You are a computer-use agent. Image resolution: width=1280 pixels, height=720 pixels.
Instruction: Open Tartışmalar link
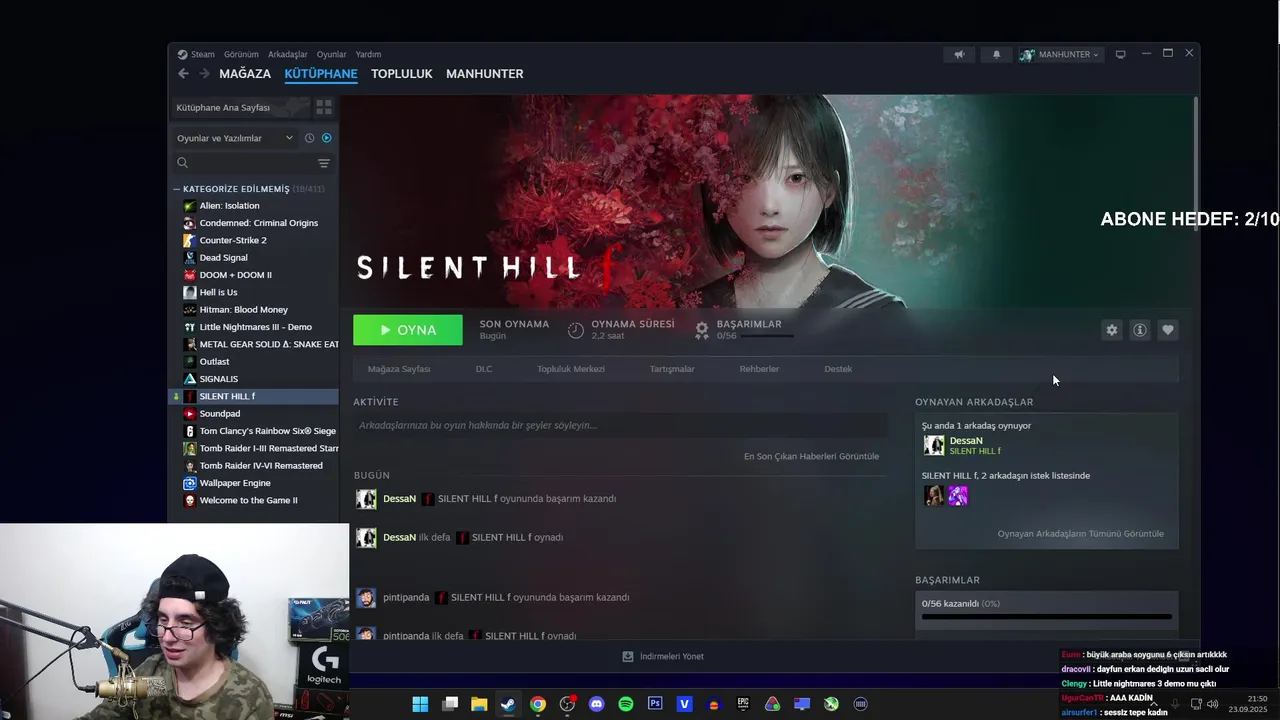coord(672,369)
